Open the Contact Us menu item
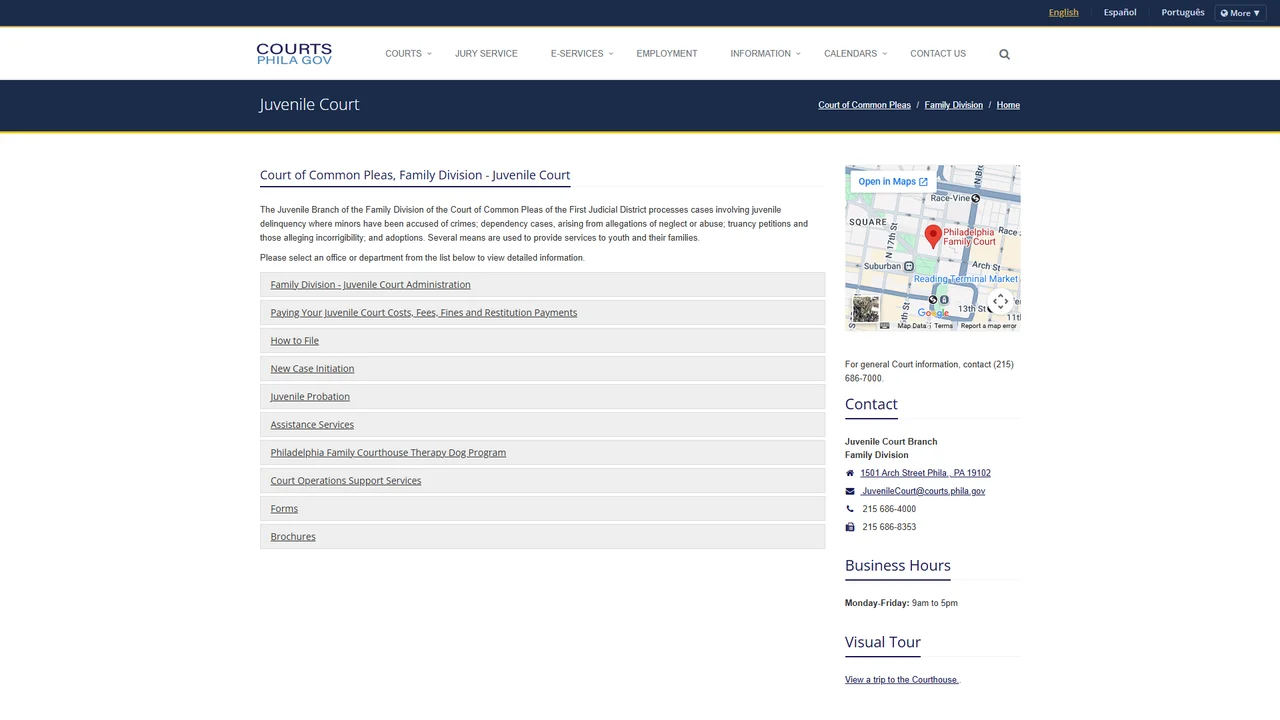The height and width of the screenshot is (720, 1280). [938, 54]
